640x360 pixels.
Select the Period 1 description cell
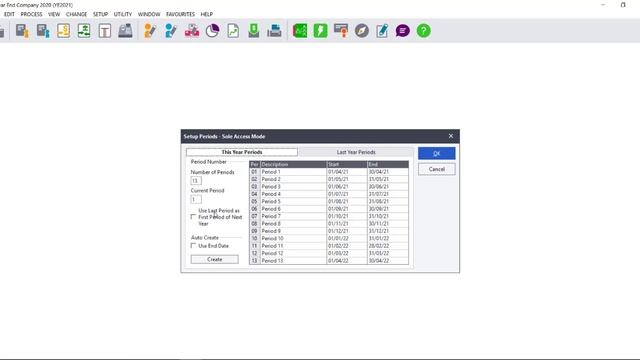[x=293, y=172]
